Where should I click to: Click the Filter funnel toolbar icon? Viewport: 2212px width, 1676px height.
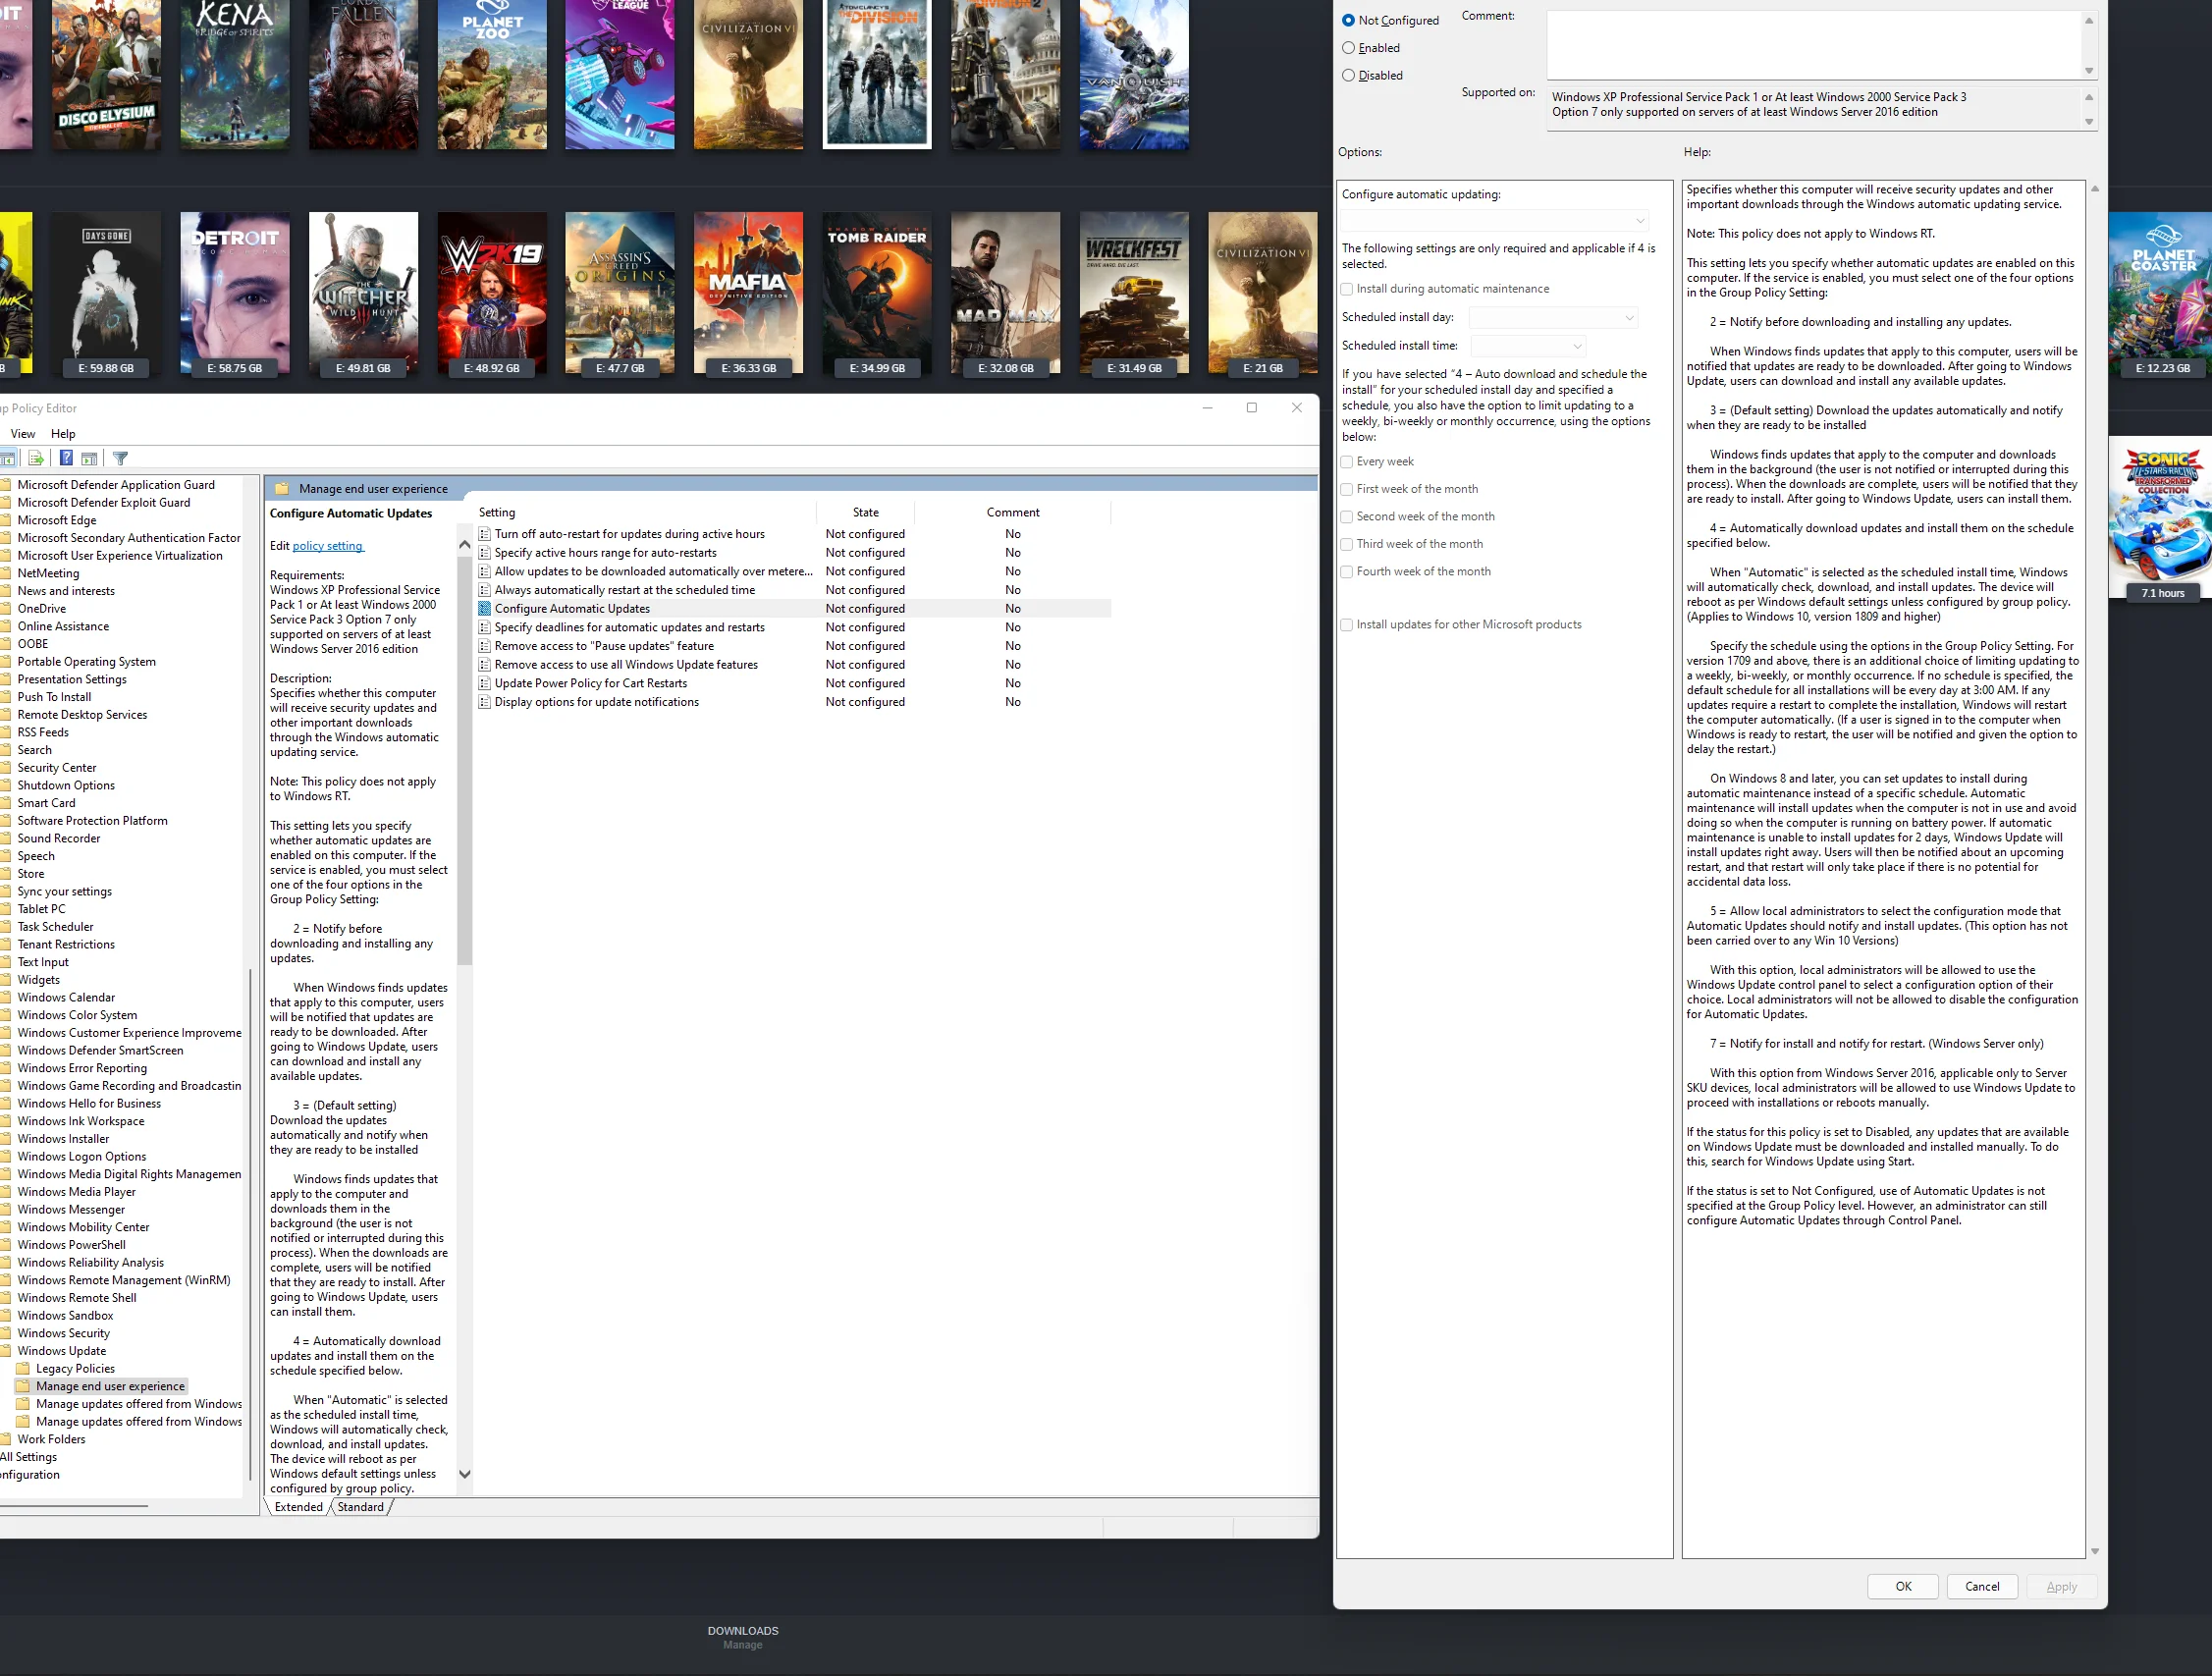tap(120, 459)
